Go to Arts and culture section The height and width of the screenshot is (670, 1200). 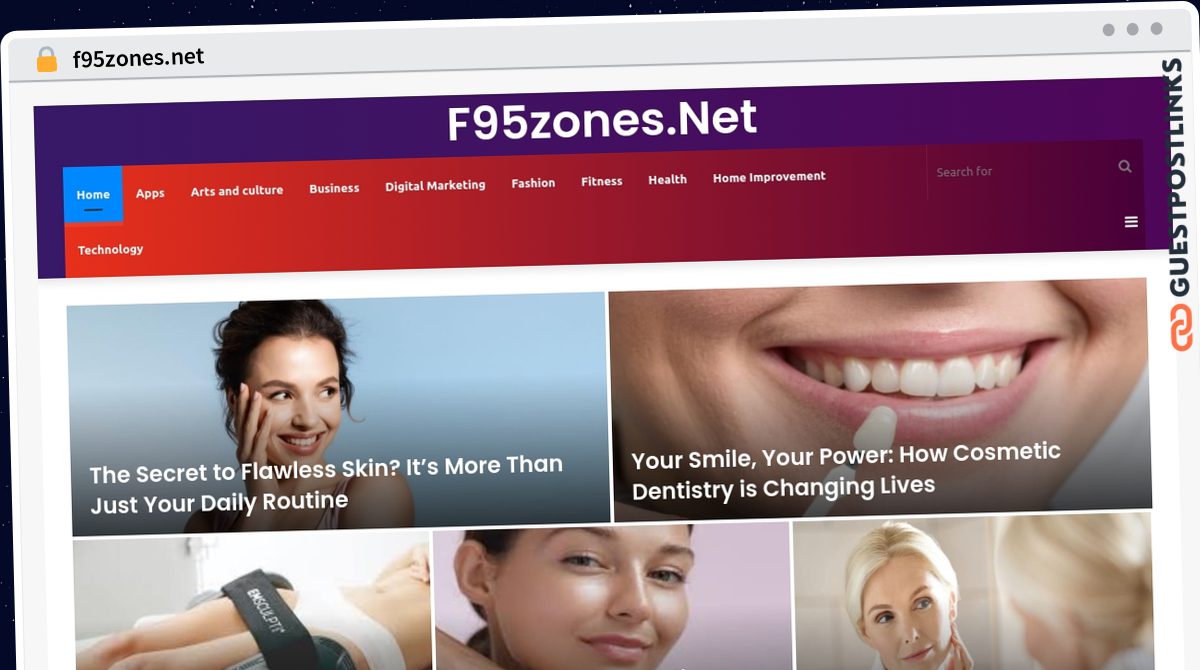[x=237, y=190]
